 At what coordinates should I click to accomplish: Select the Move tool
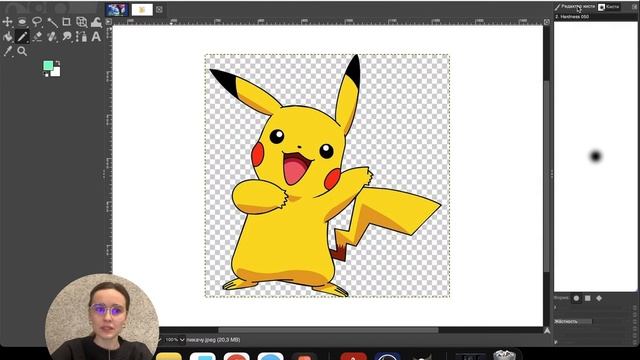tap(7, 22)
